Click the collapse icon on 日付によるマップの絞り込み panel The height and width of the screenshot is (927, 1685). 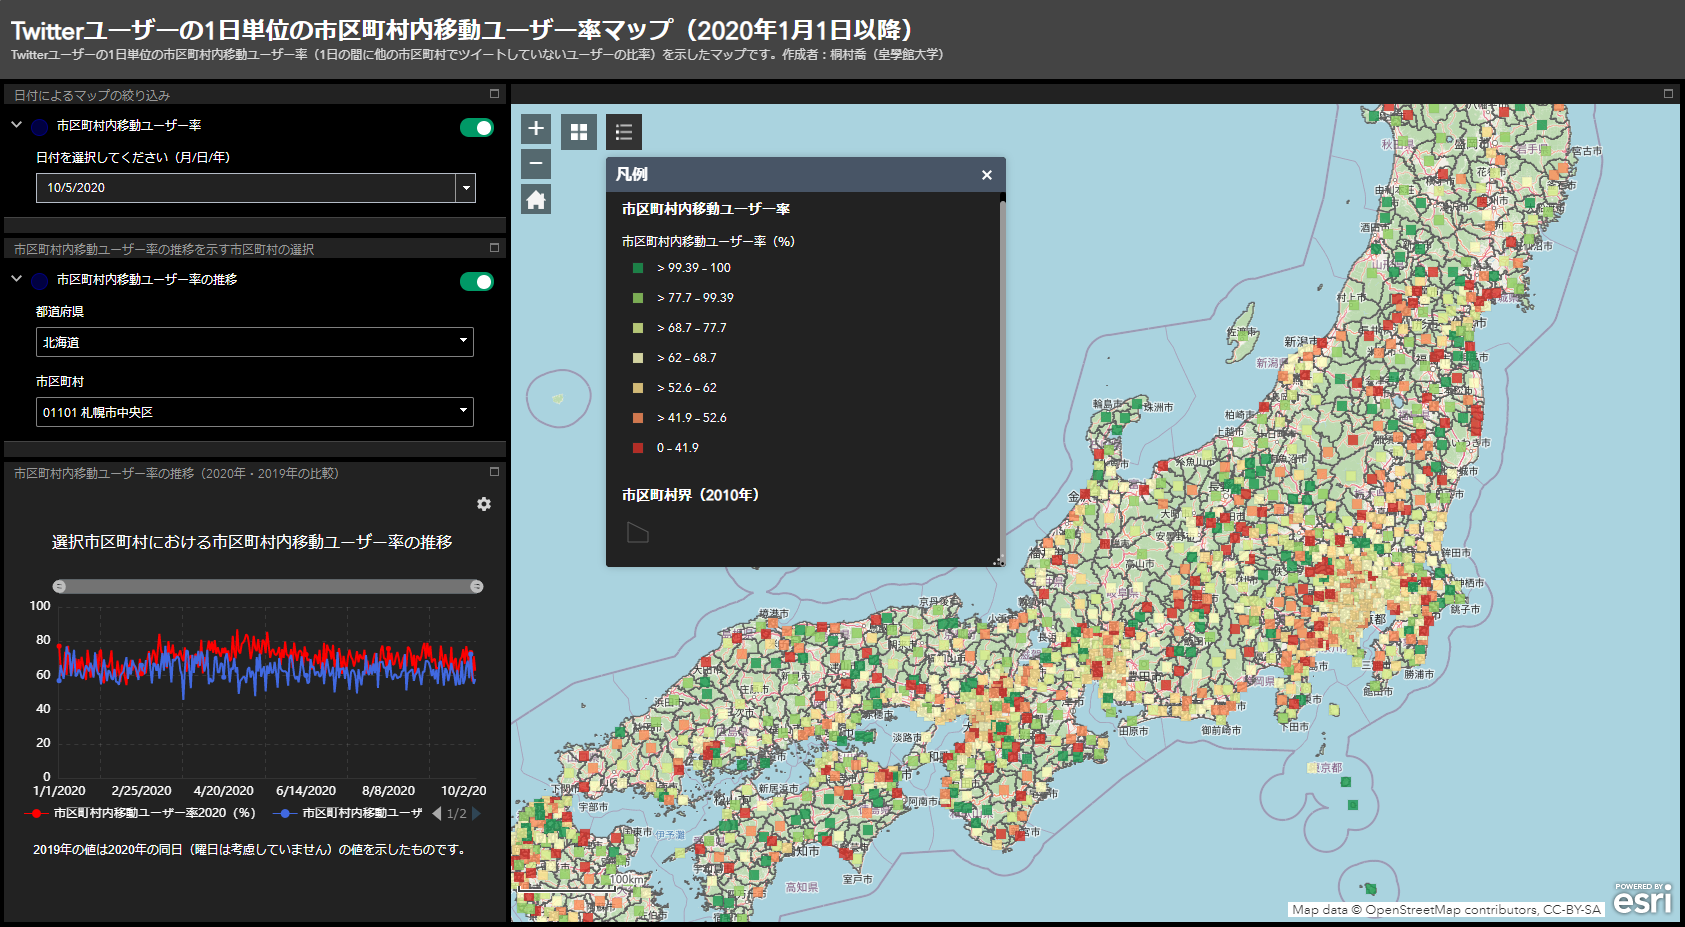493,93
